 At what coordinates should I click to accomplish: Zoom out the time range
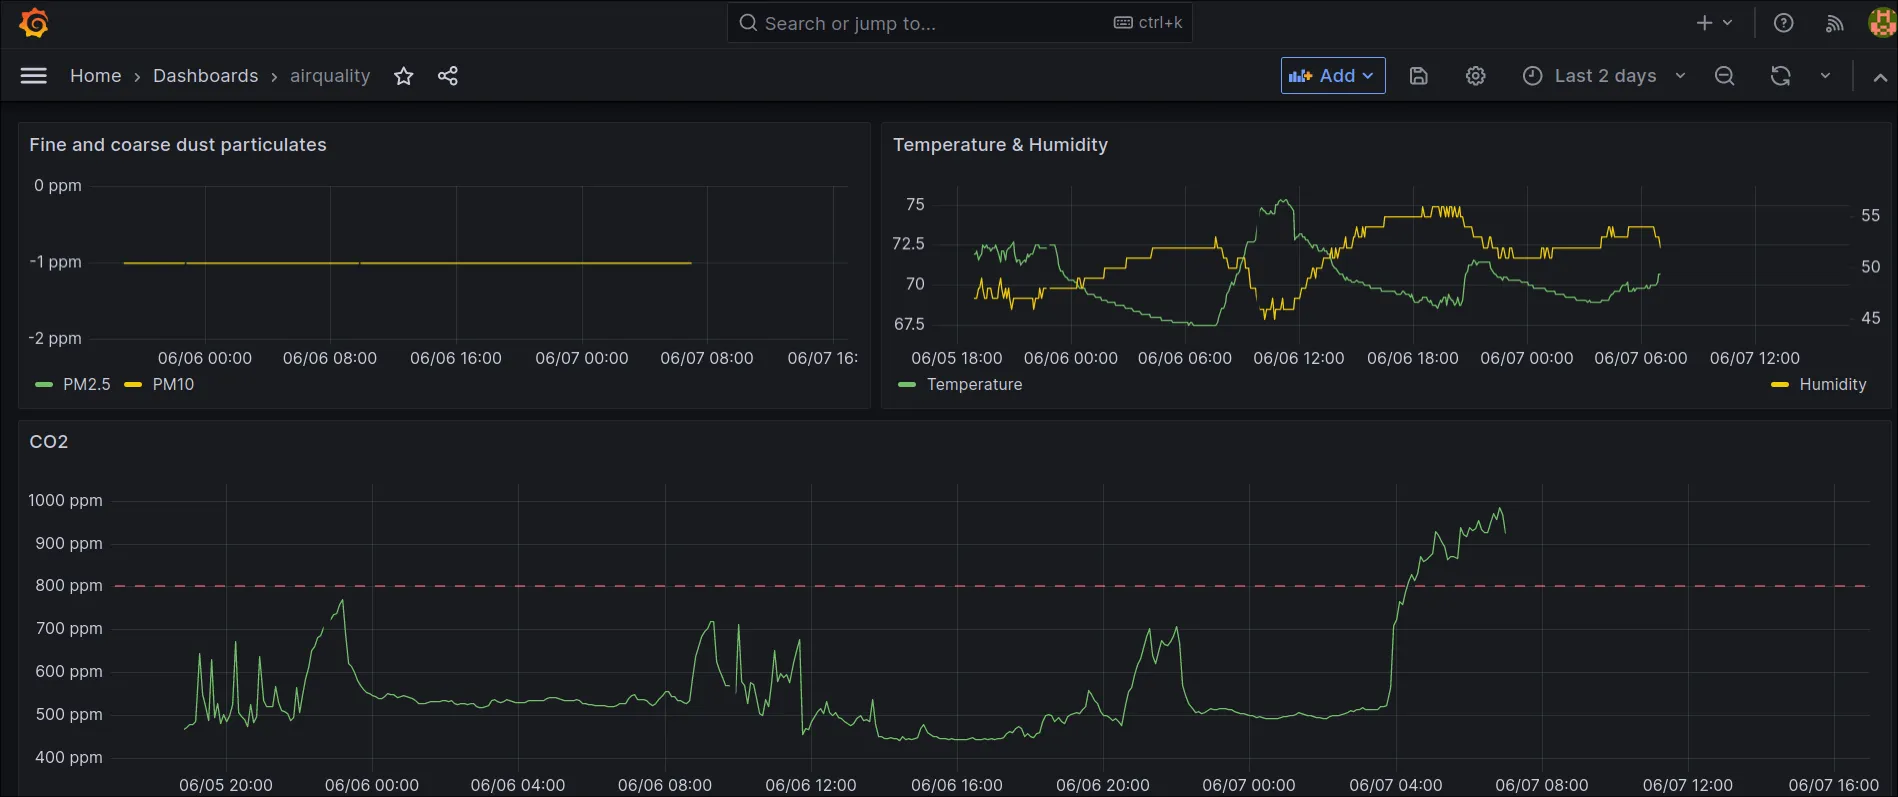click(1724, 76)
